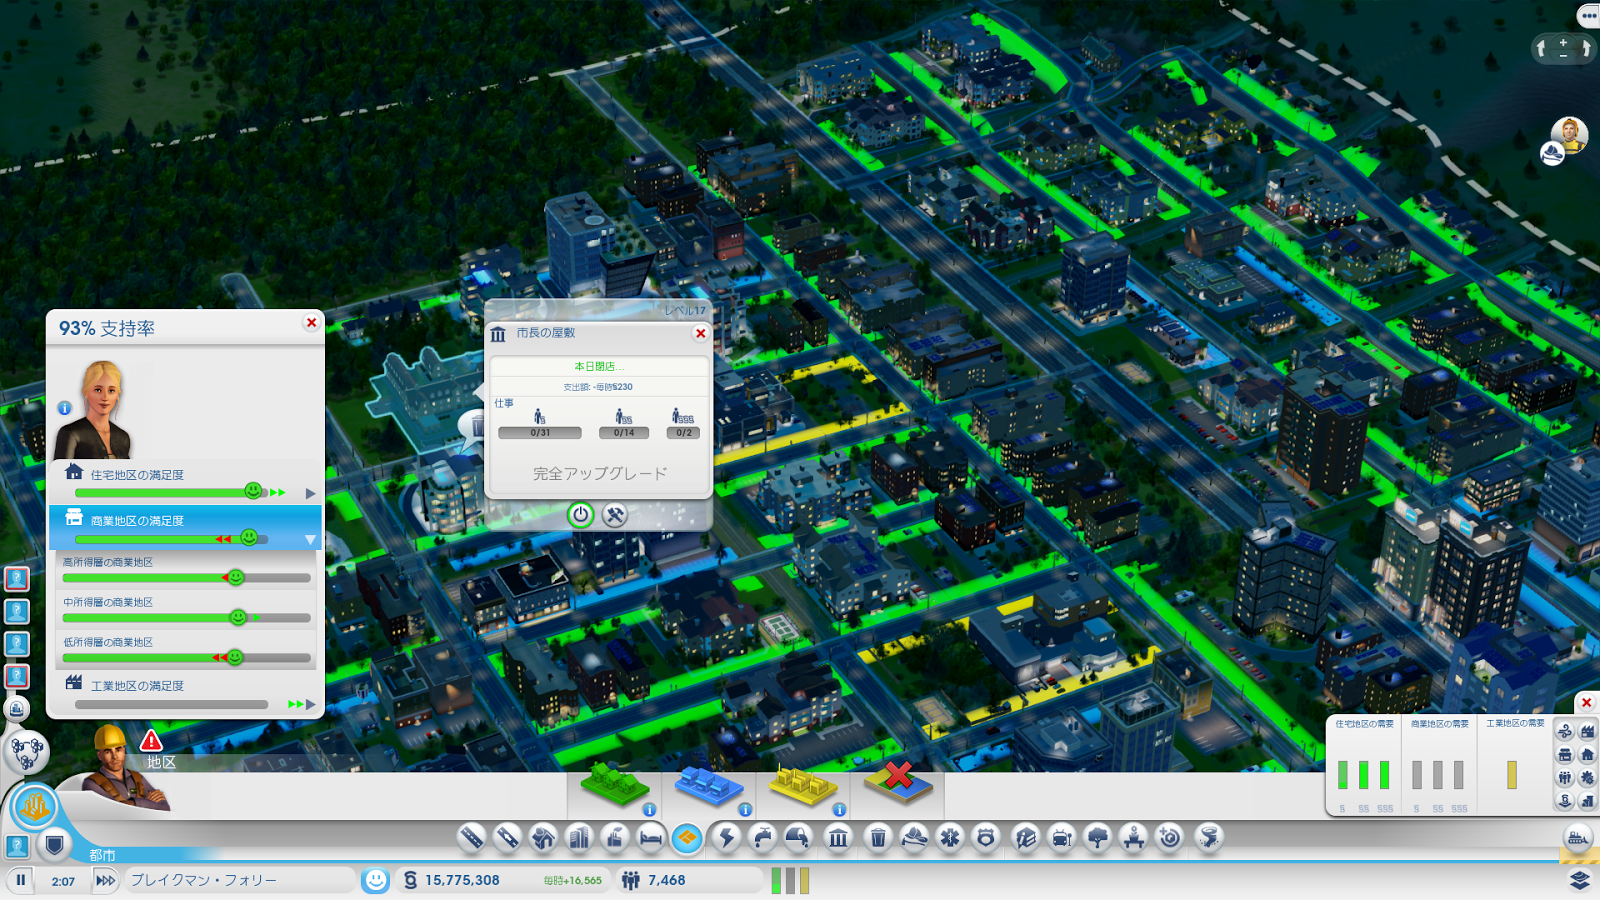Open the region view cluster icon

tap(26, 751)
